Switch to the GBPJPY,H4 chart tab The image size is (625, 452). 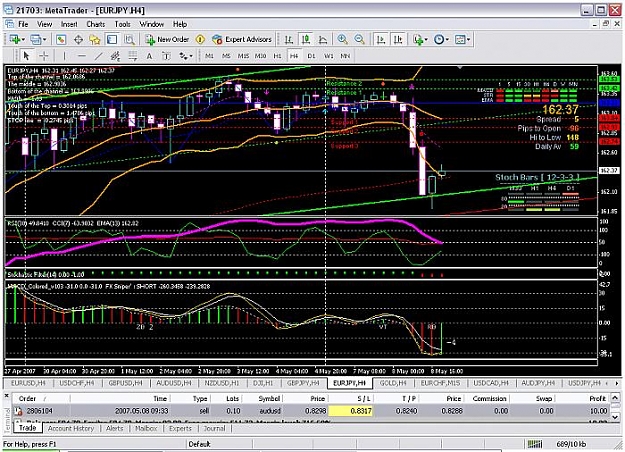303,383
